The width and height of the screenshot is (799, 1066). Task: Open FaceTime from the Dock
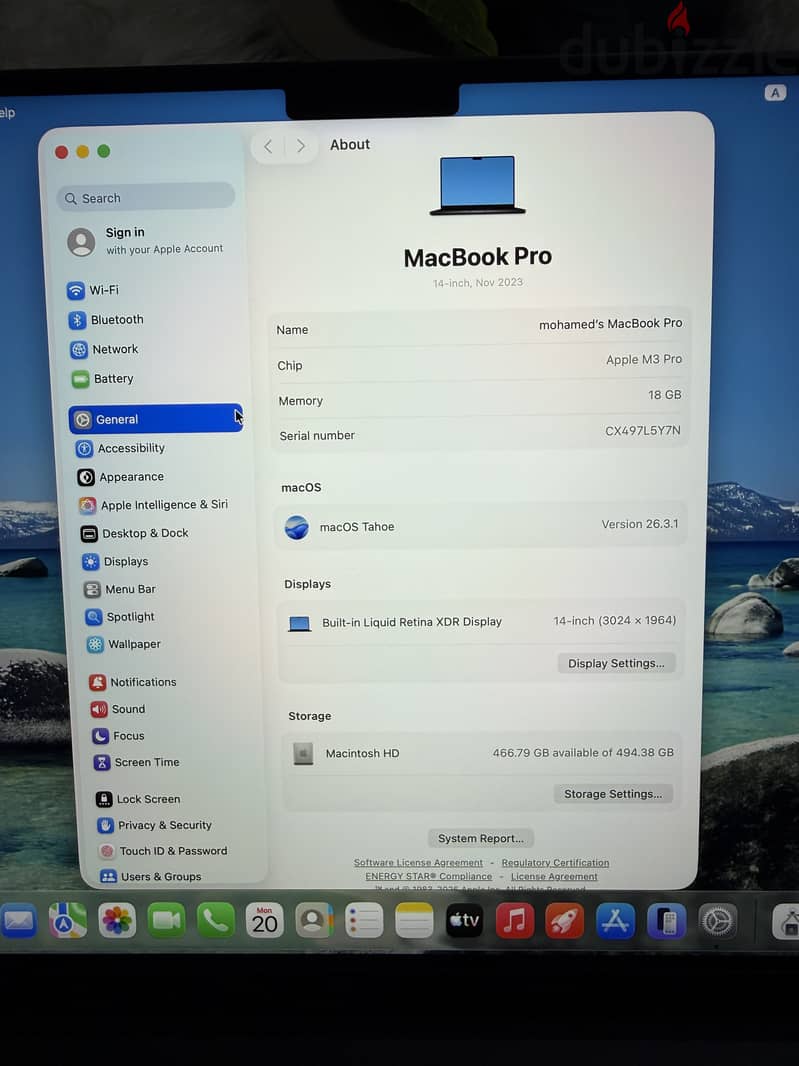(x=167, y=921)
